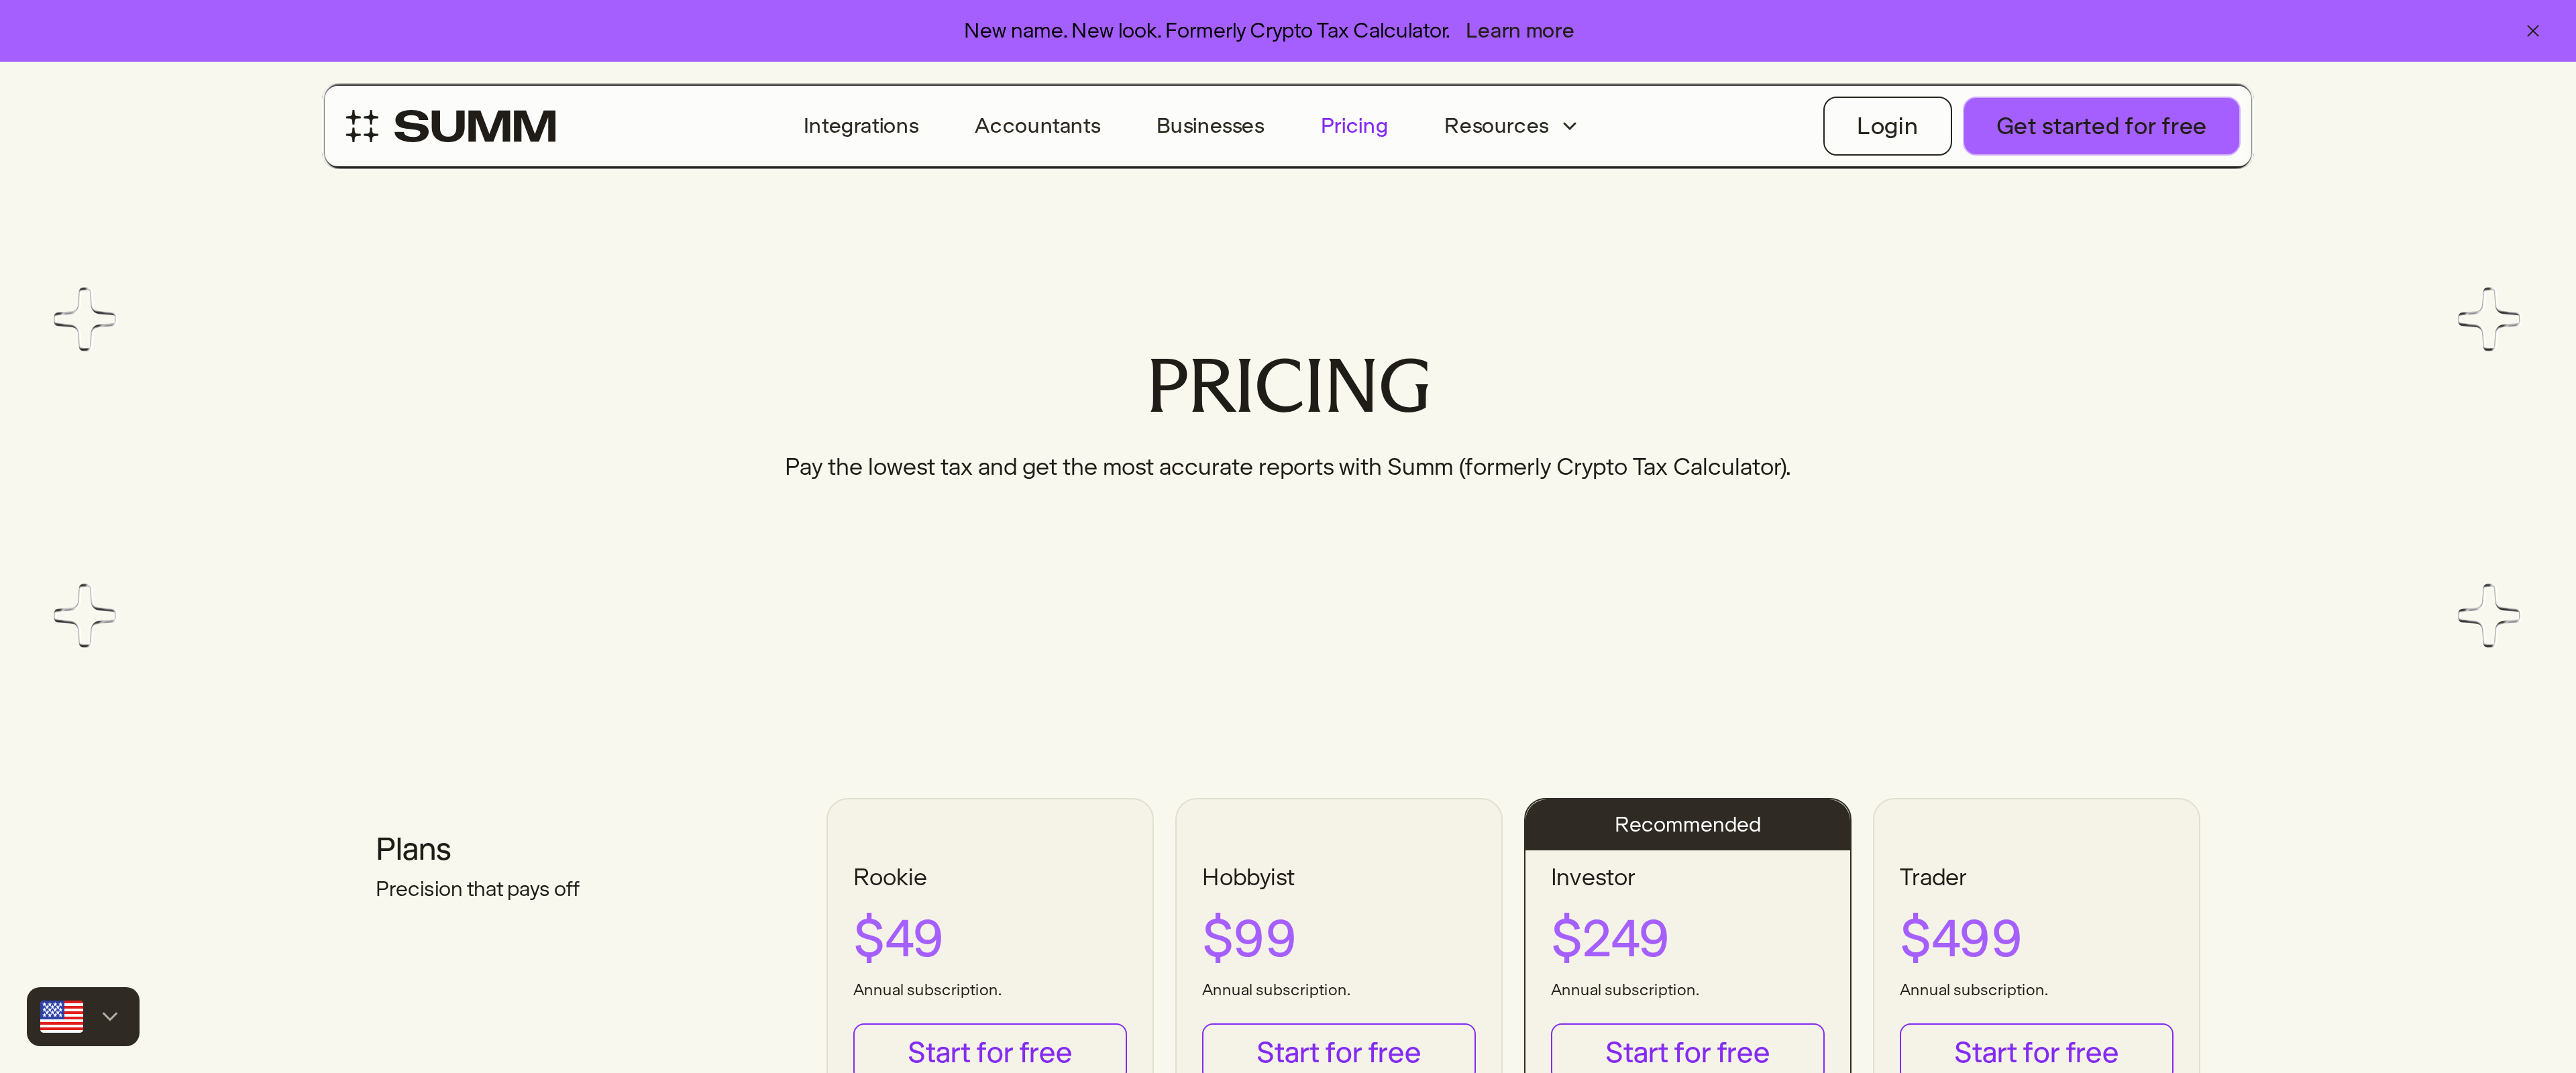Start for free on Hobbyist plan
2576x1073 pixels.
(1338, 1050)
